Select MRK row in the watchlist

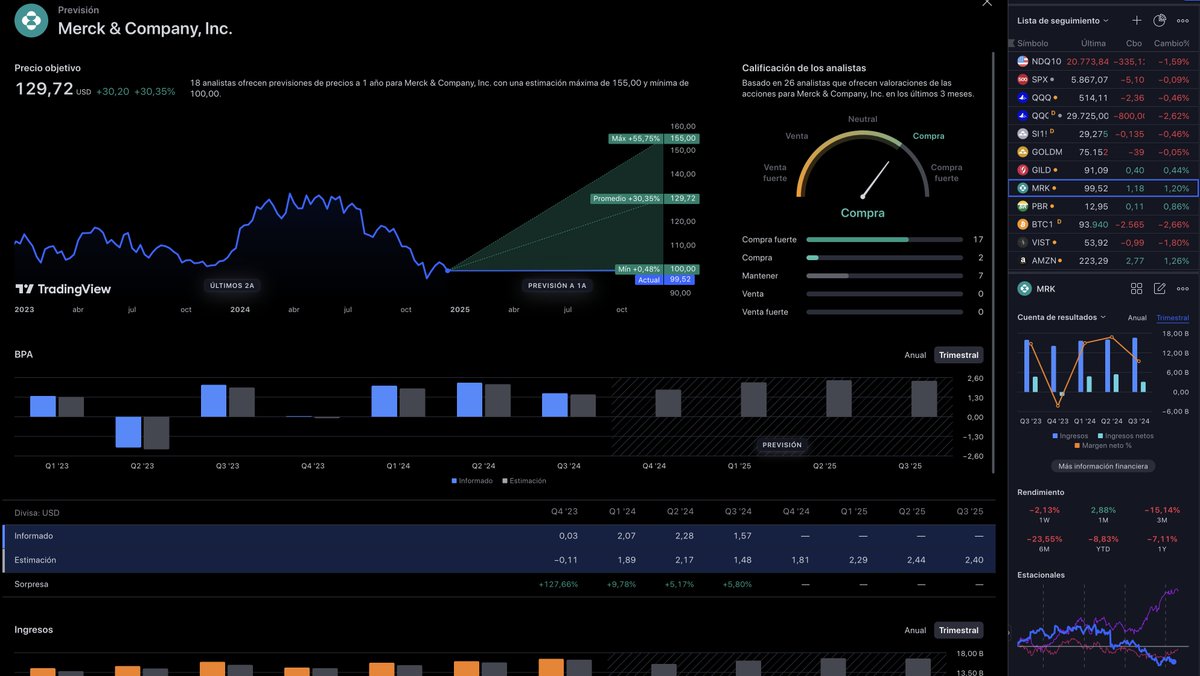(x=1104, y=188)
